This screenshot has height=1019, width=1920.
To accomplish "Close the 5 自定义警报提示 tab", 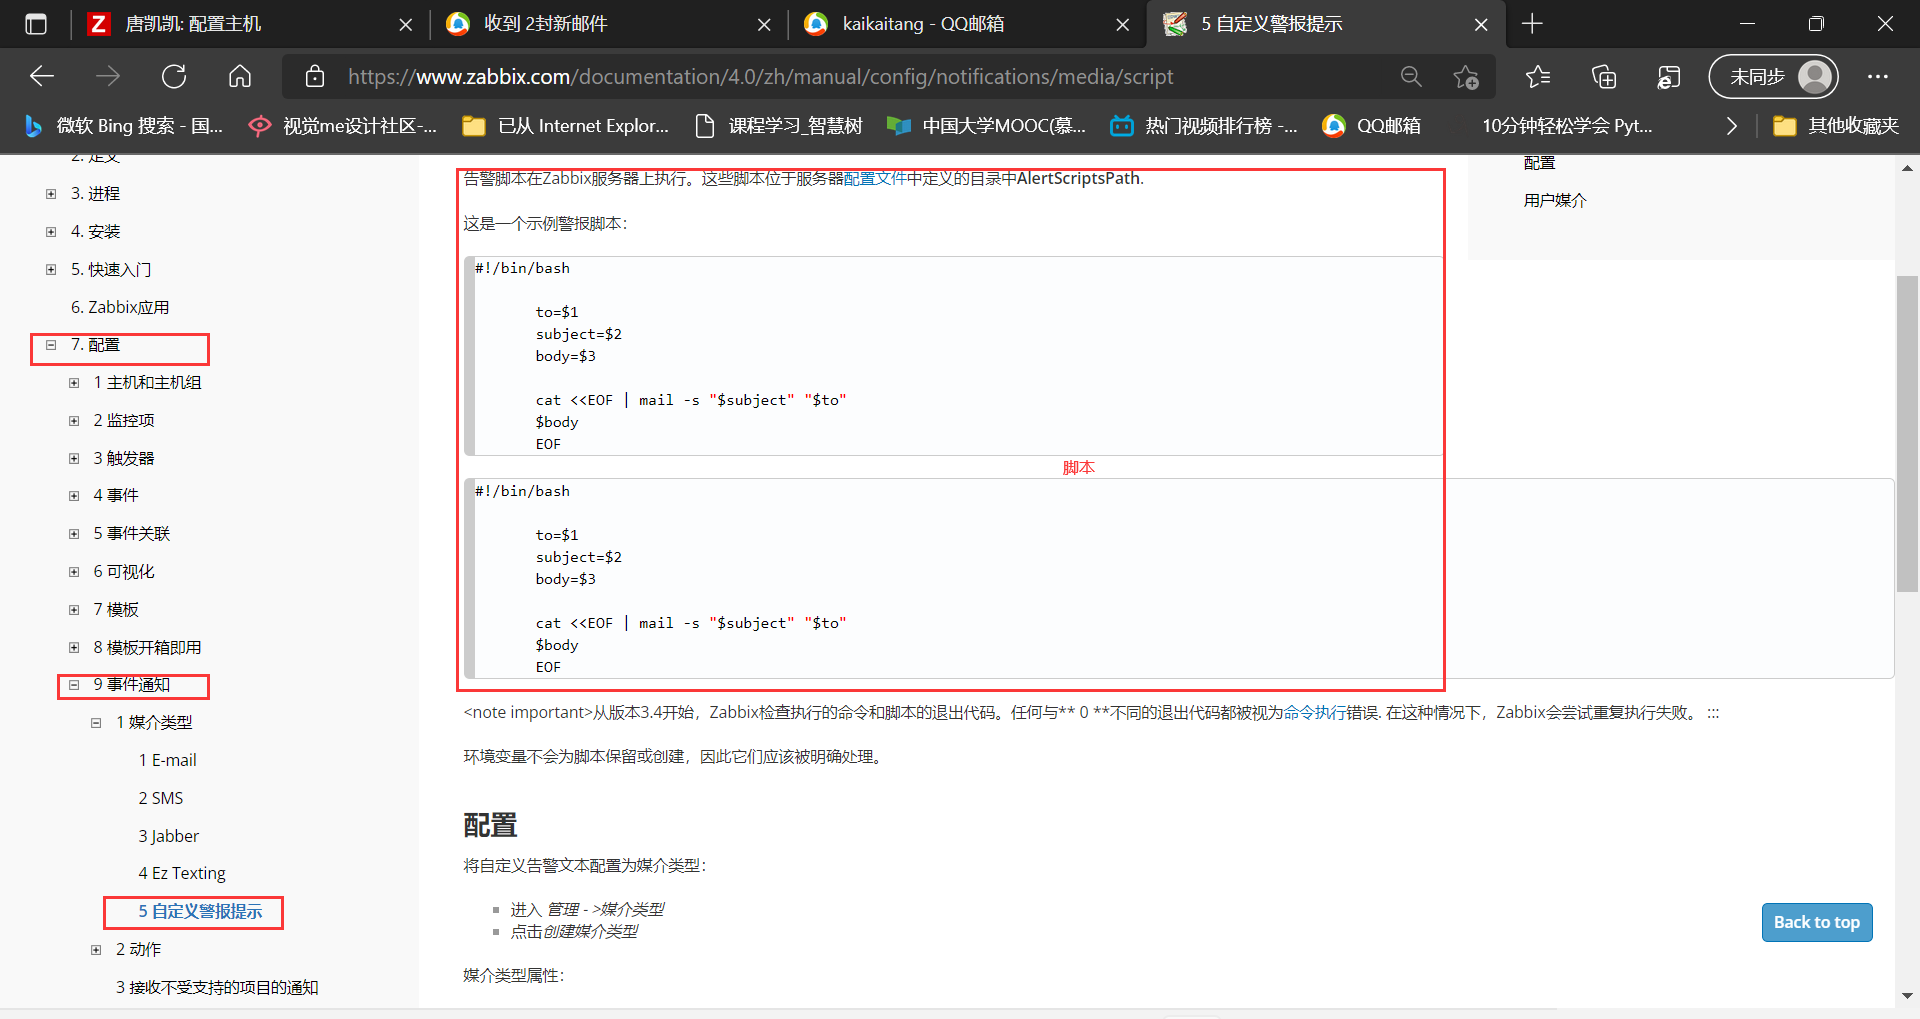I will tap(1481, 24).
